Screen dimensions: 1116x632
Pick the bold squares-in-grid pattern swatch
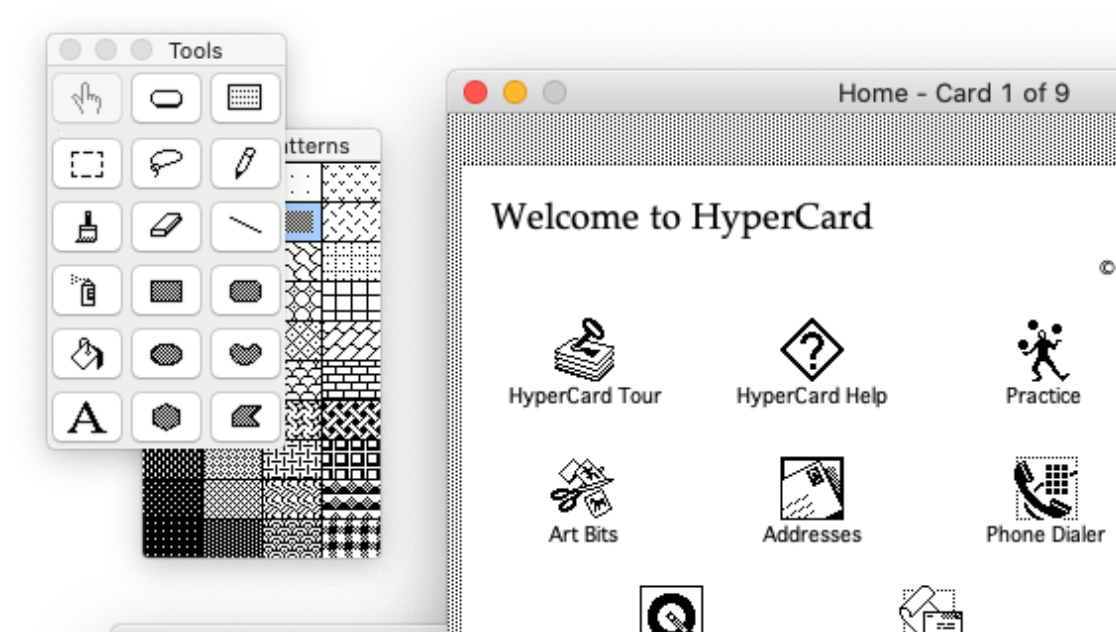click(351, 458)
